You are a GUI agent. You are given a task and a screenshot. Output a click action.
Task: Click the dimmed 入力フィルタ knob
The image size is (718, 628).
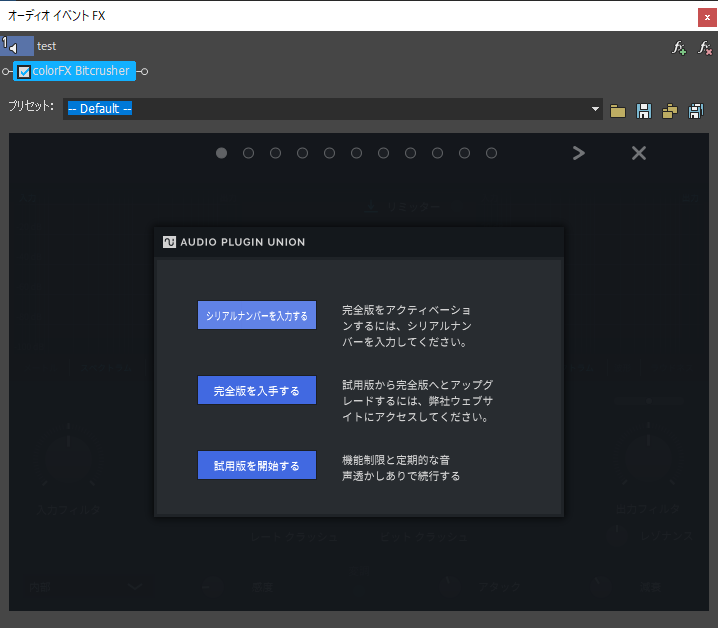point(69,459)
